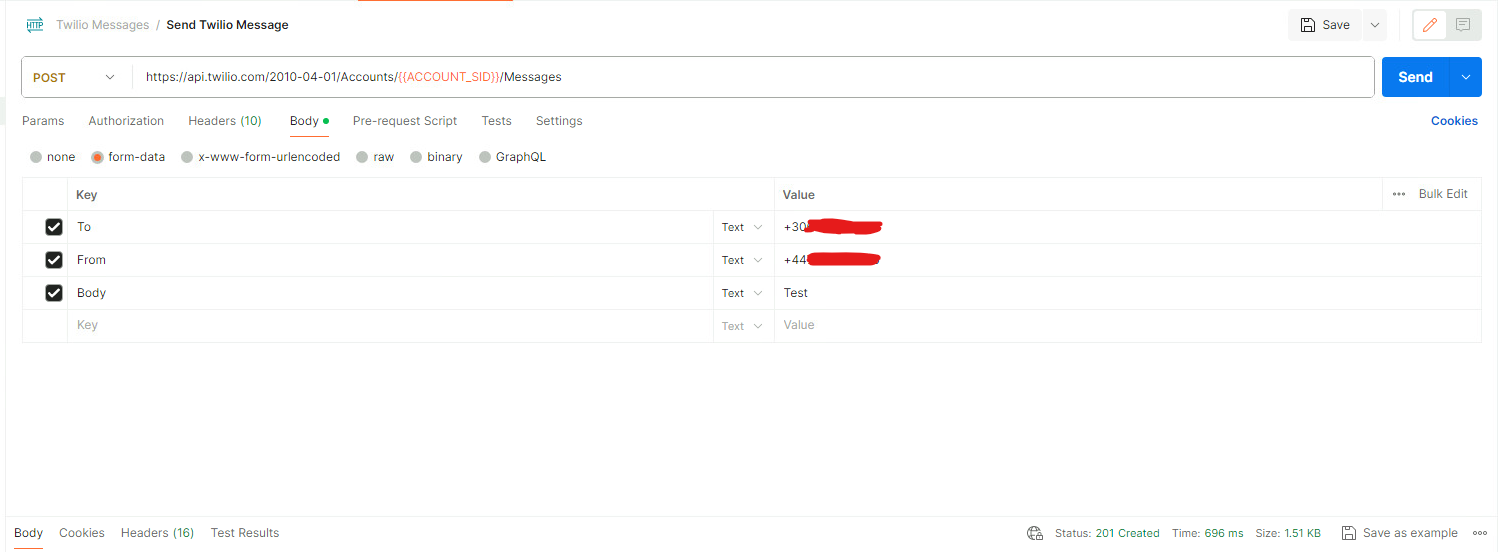This screenshot has width=1498, height=552.
Task: Click the To key cell
Action: tap(390, 227)
